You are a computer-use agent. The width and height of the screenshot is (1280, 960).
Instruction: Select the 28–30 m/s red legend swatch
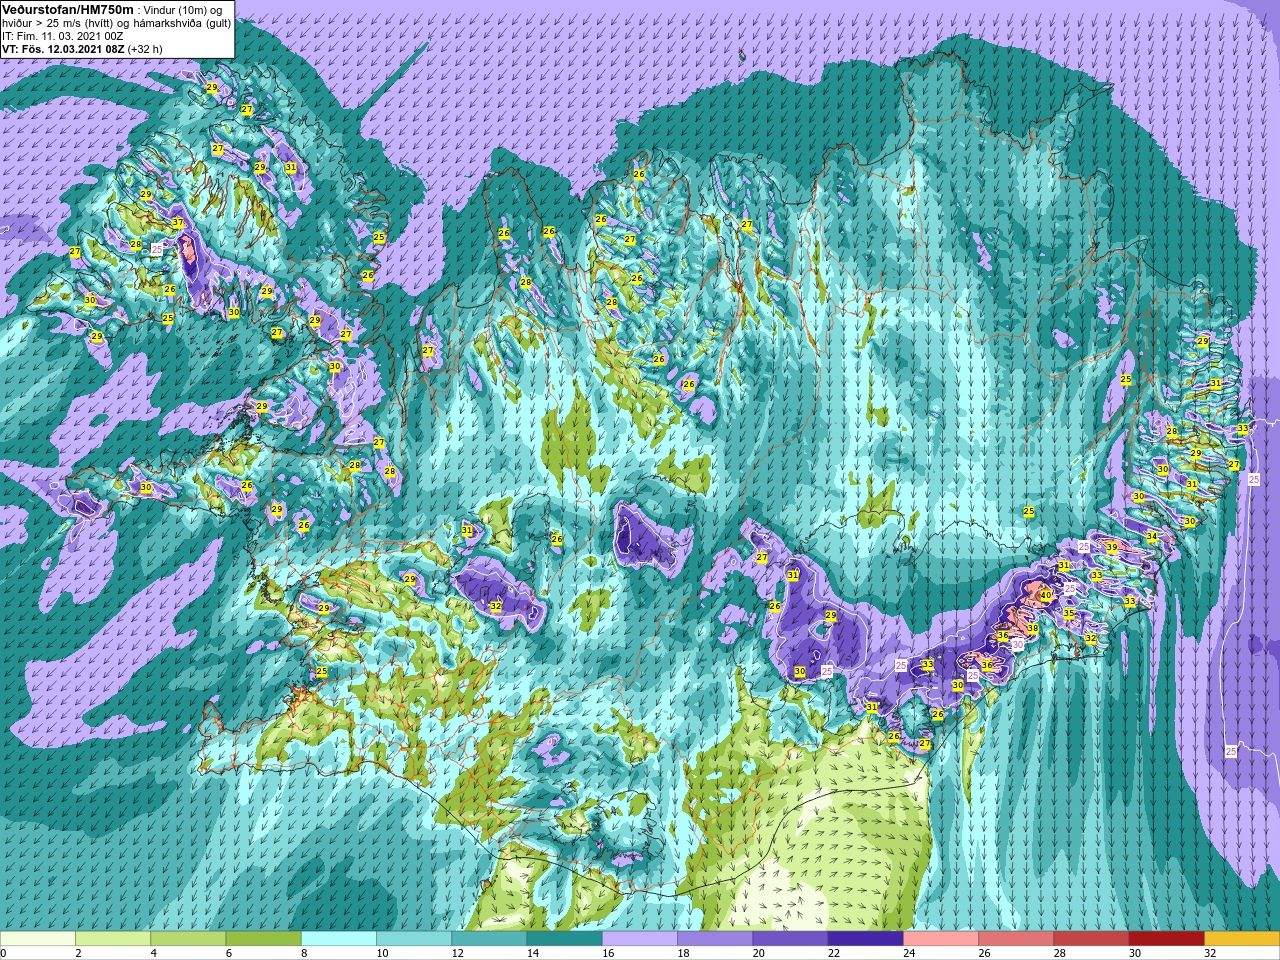(x=1091, y=939)
